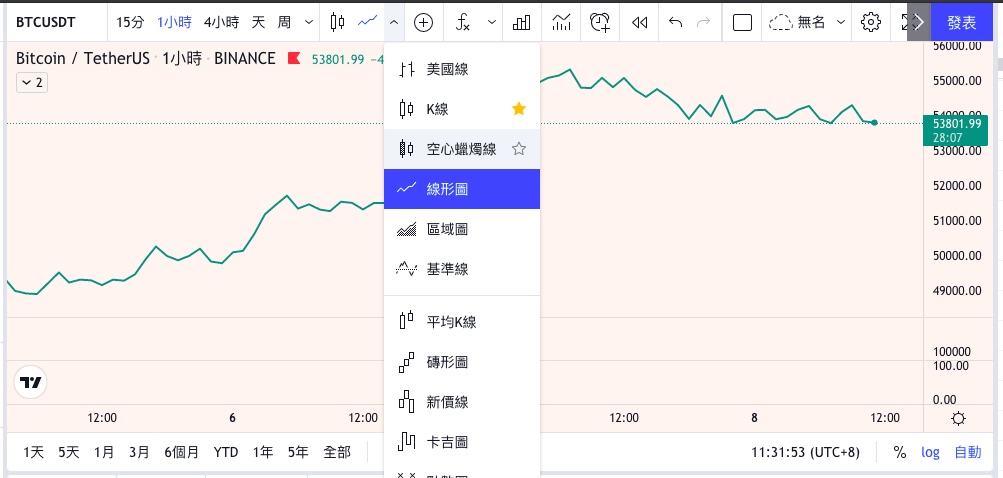
Task: Set date range to 1年
Action: (263, 452)
